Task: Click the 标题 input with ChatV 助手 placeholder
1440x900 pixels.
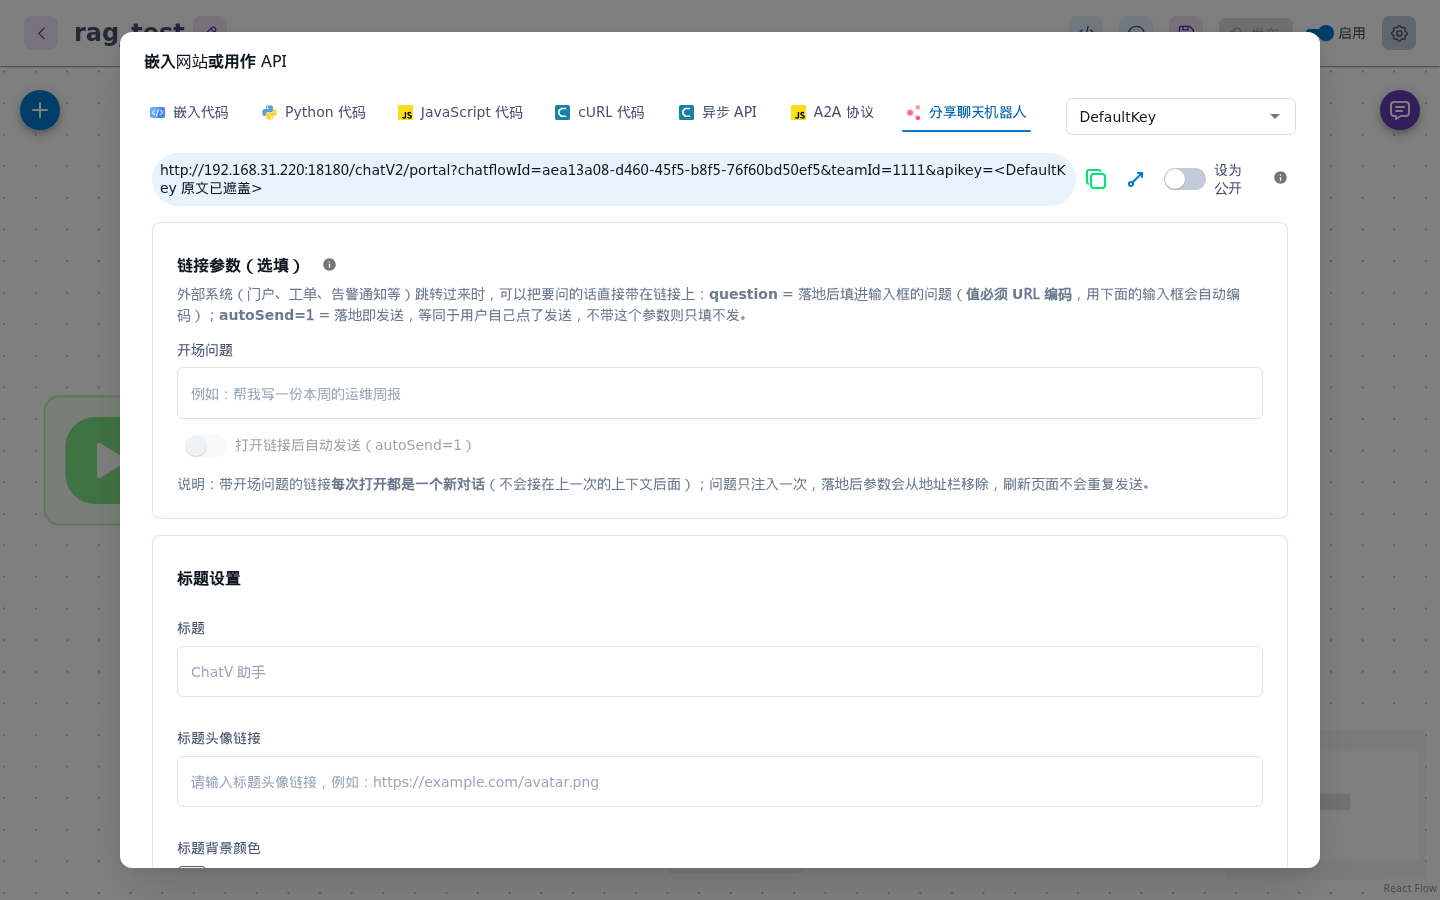Action: click(x=720, y=672)
